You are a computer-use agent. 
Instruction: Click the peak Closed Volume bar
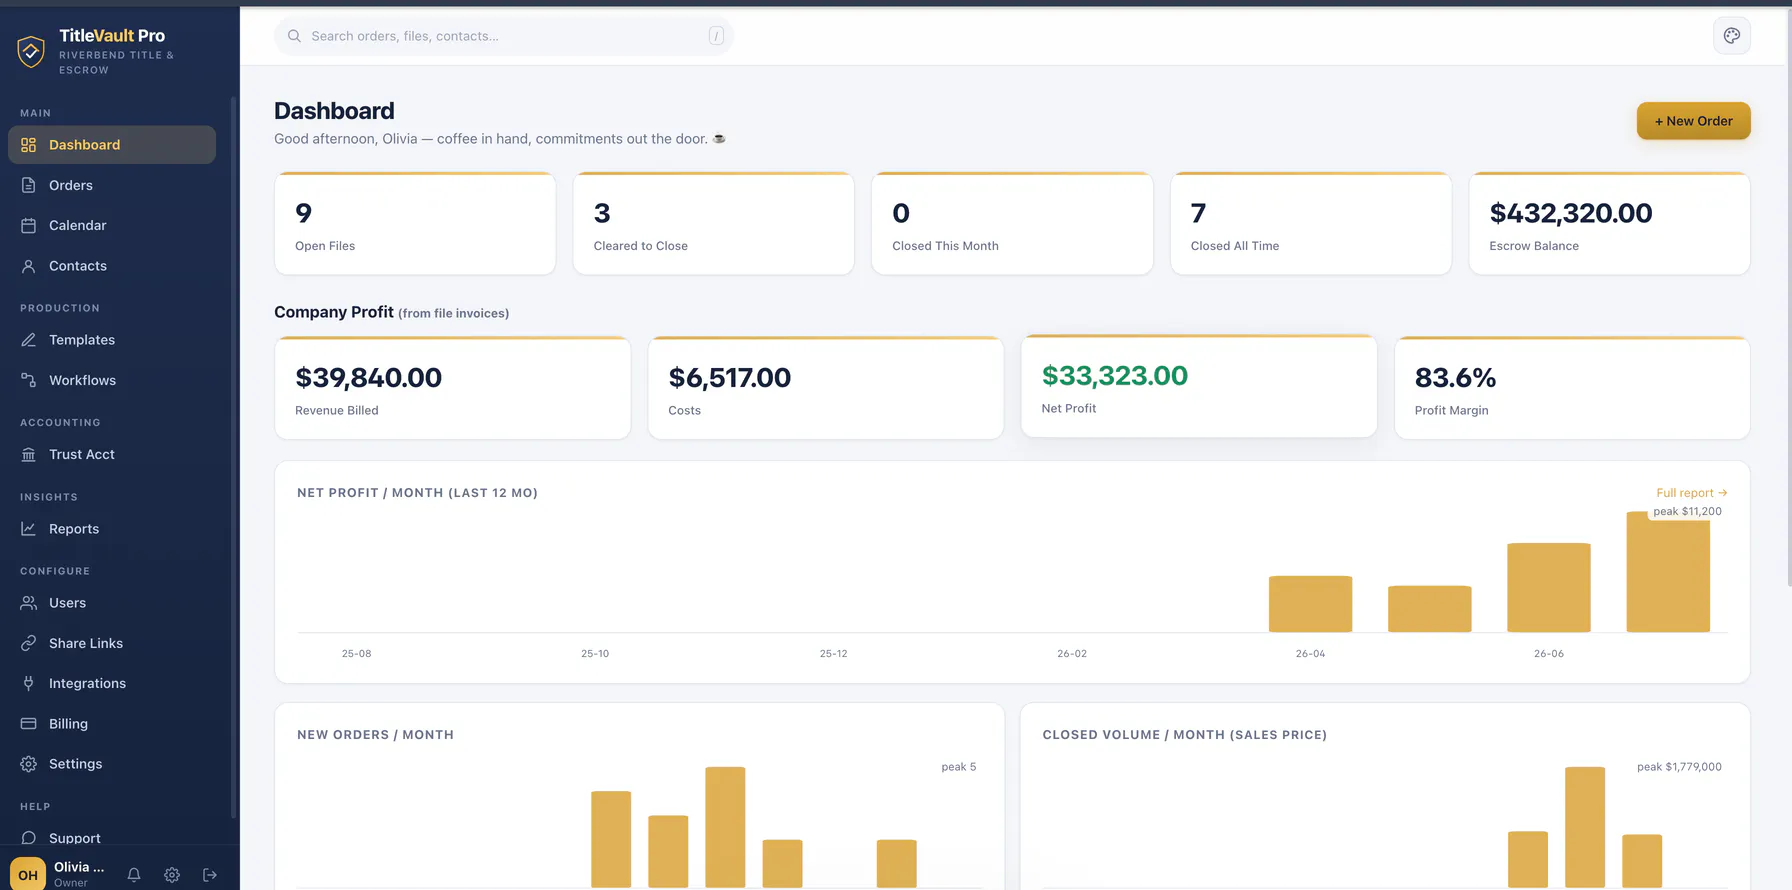[x=1585, y=827]
